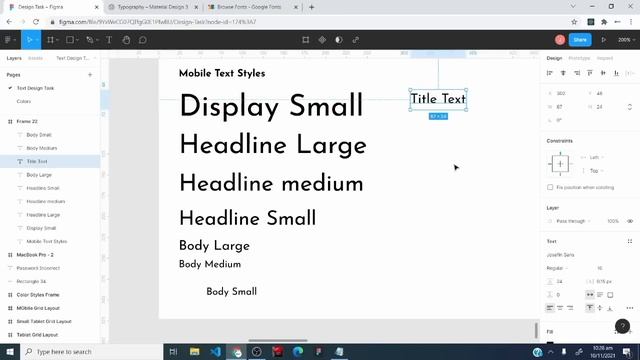Set text align center
The height and width of the screenshot is (360, 640).
coord(560,308)
